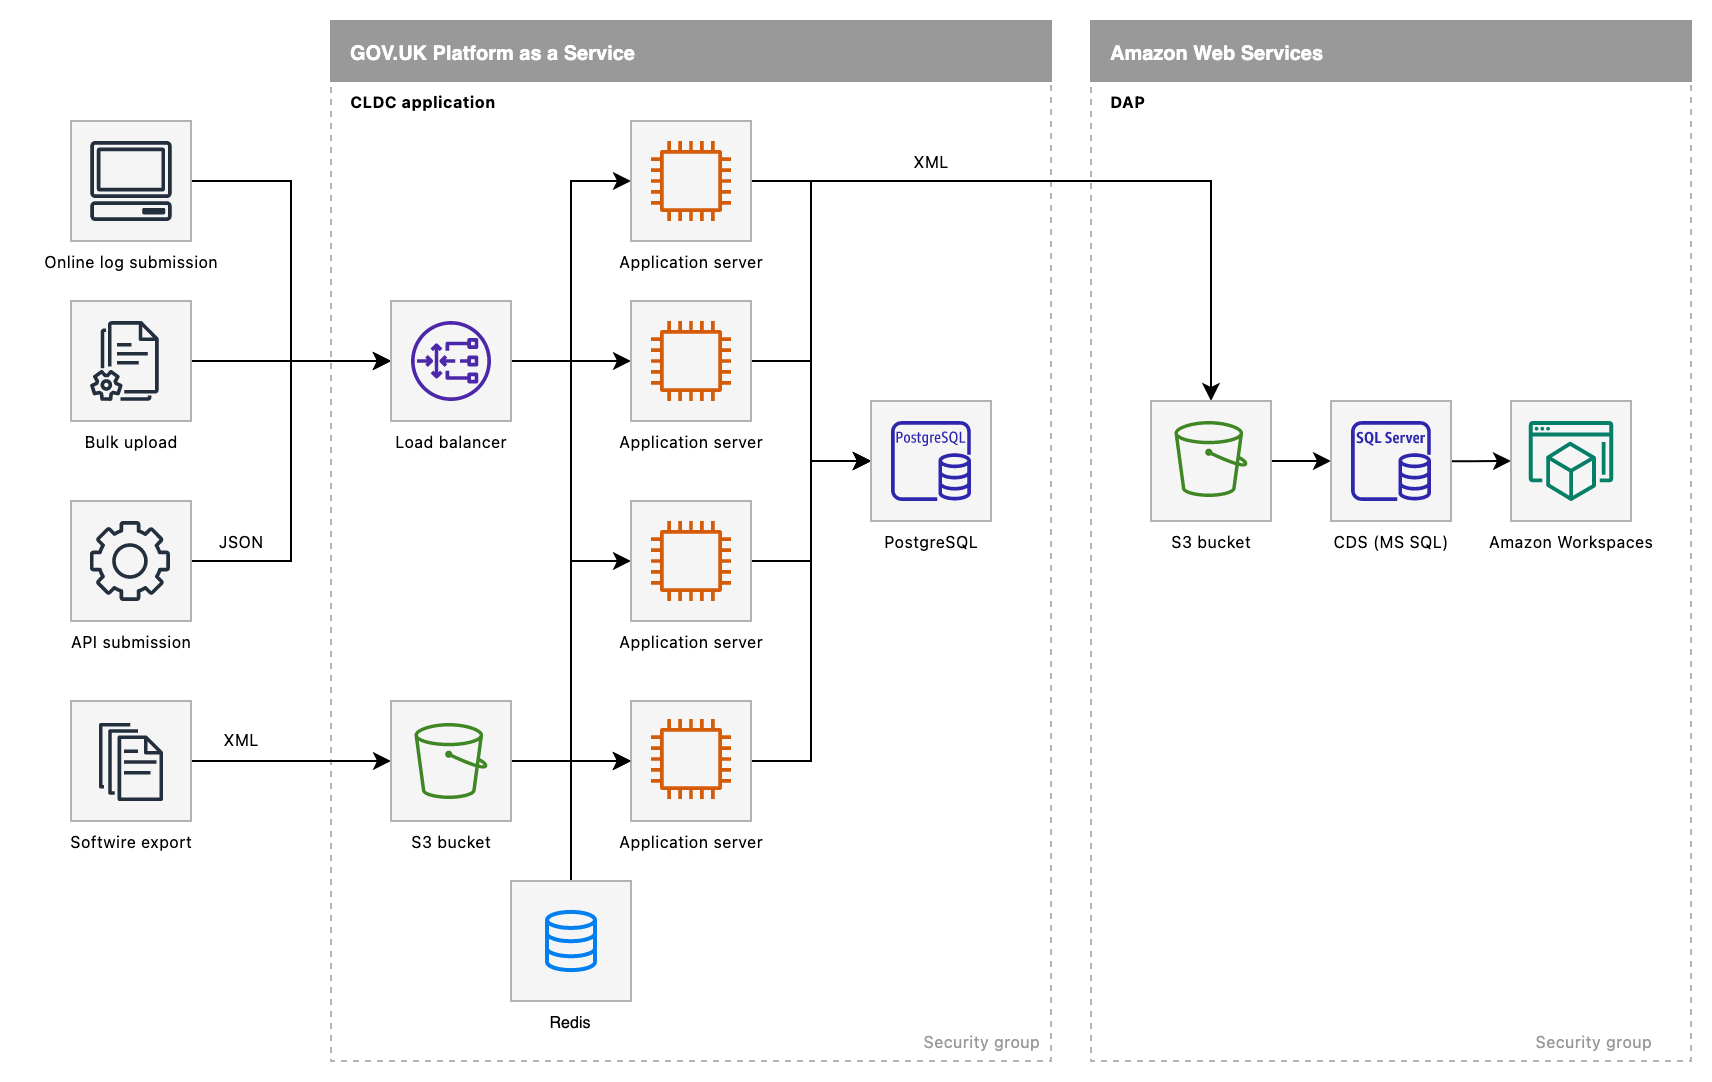
Task: Click the Softwire export documents icon
Action: (x=130, y=761)
